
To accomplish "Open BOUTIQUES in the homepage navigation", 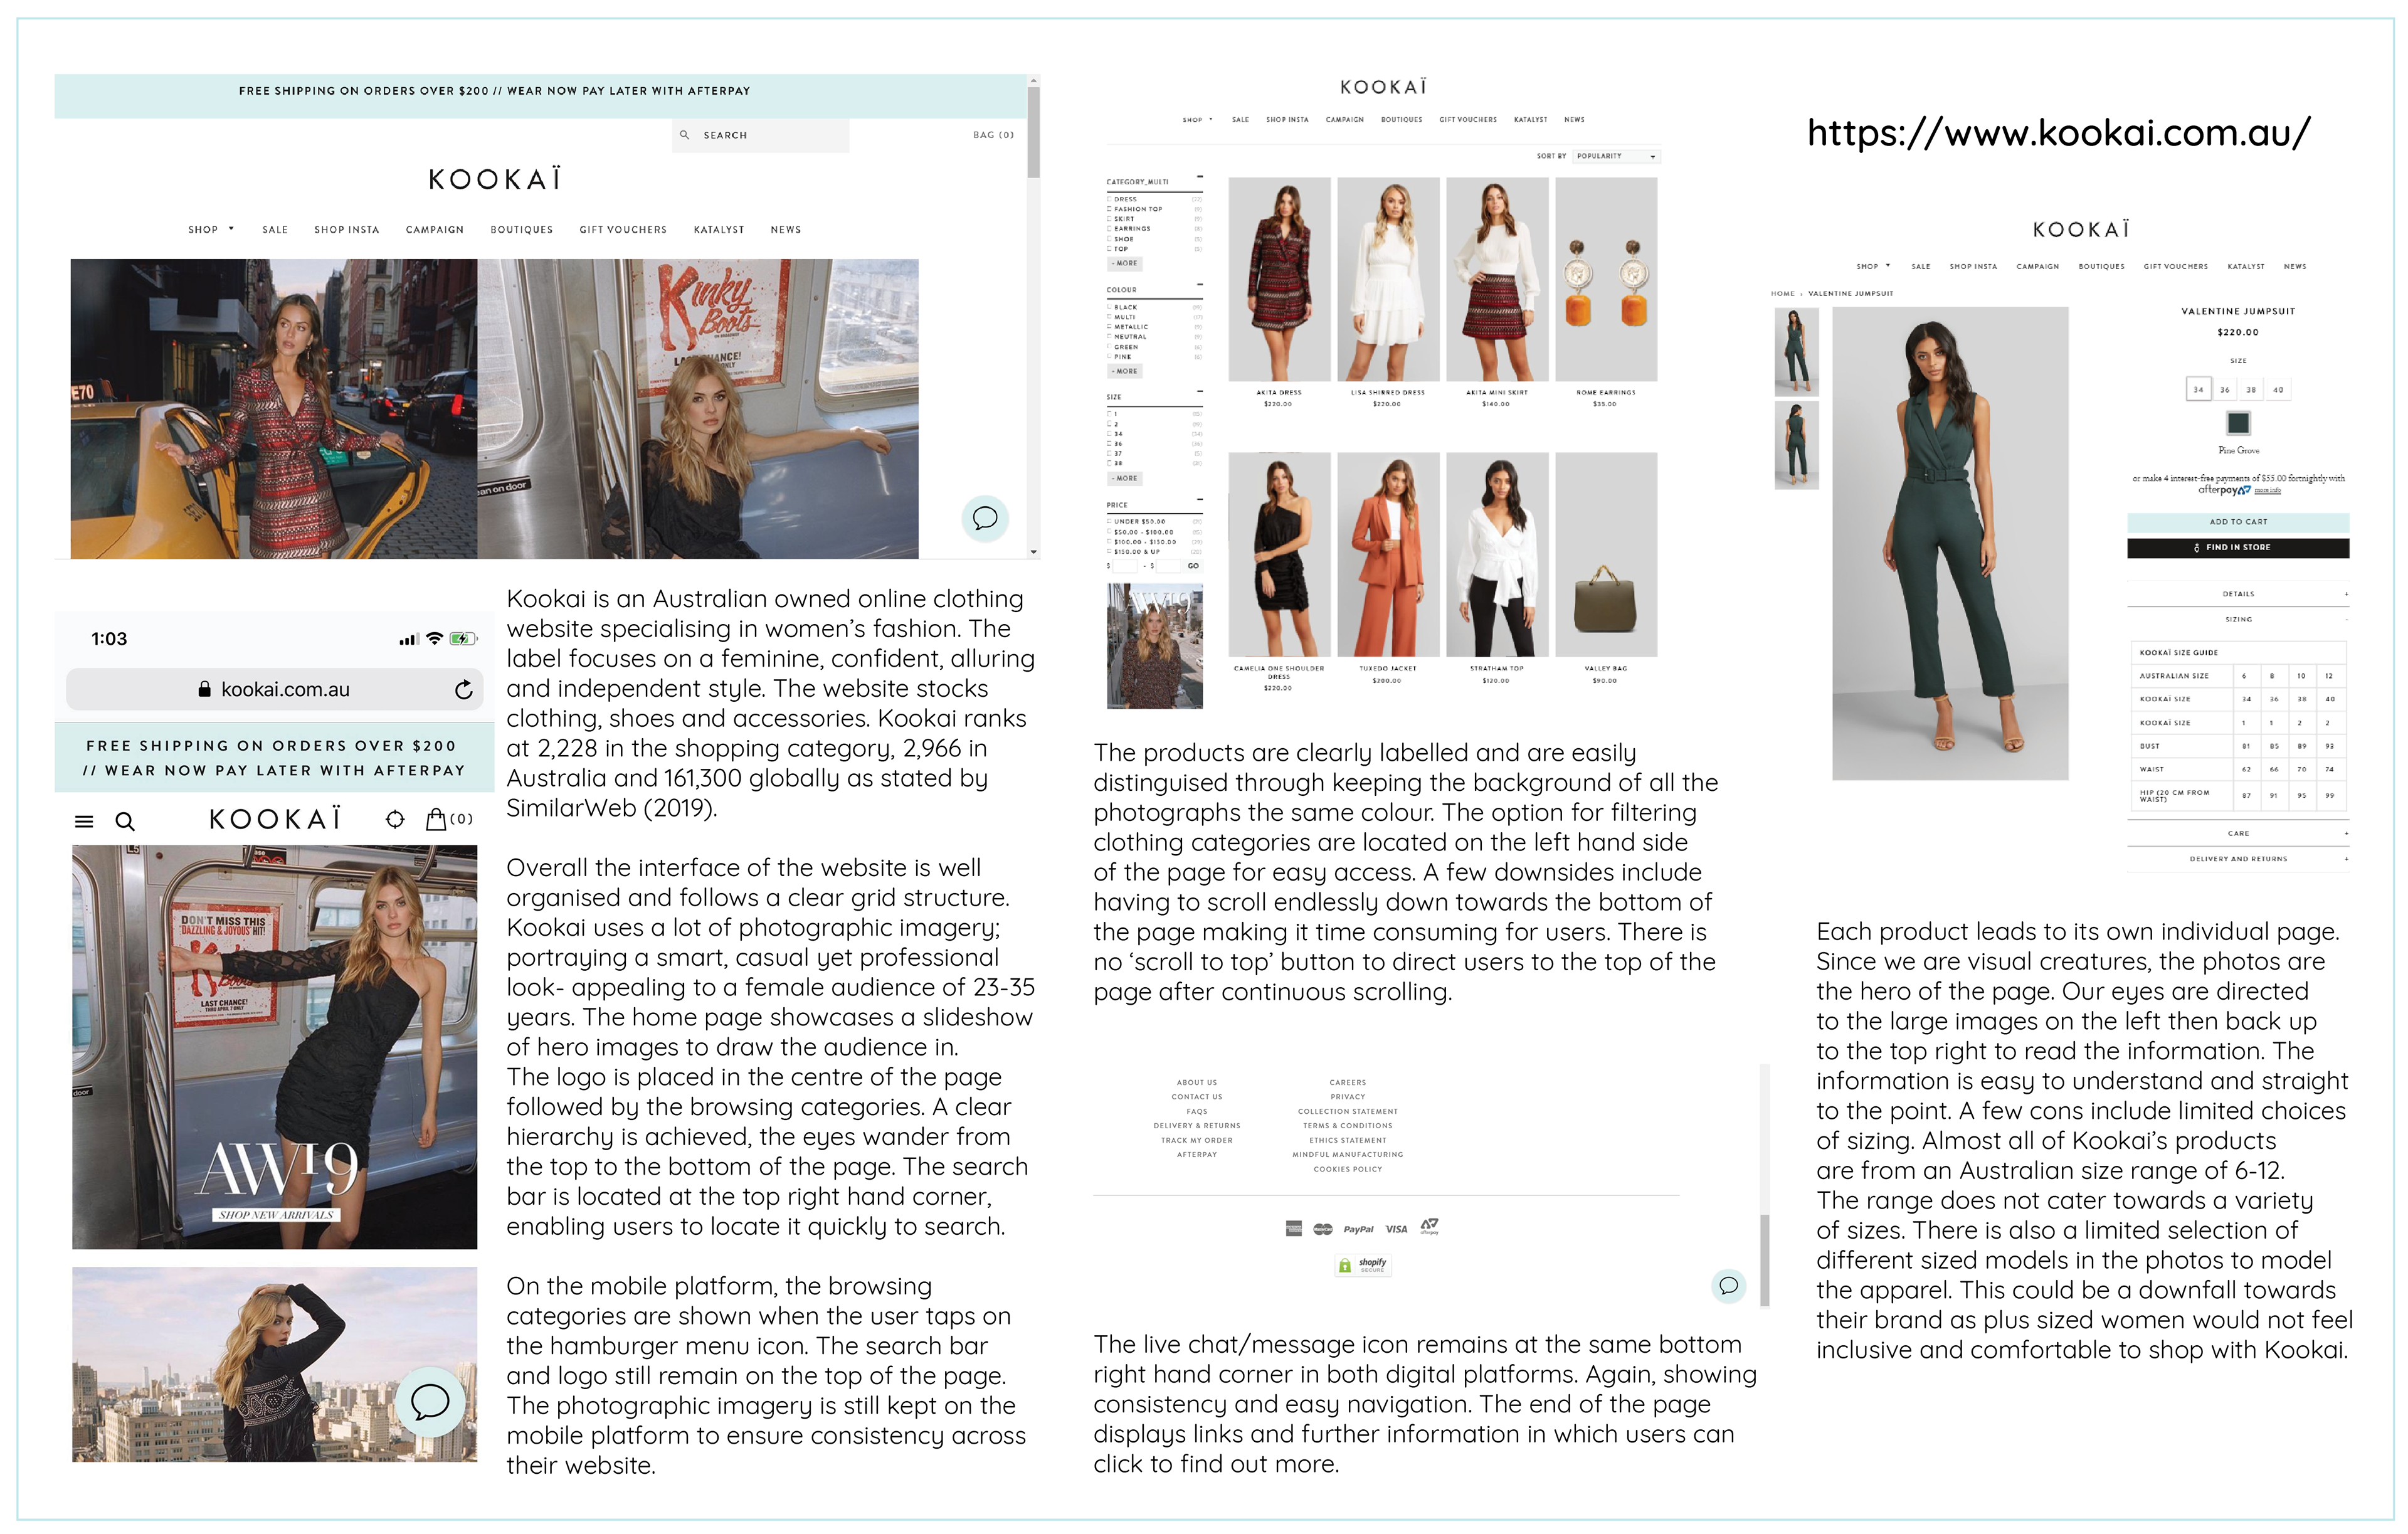I will coord(522,230).
